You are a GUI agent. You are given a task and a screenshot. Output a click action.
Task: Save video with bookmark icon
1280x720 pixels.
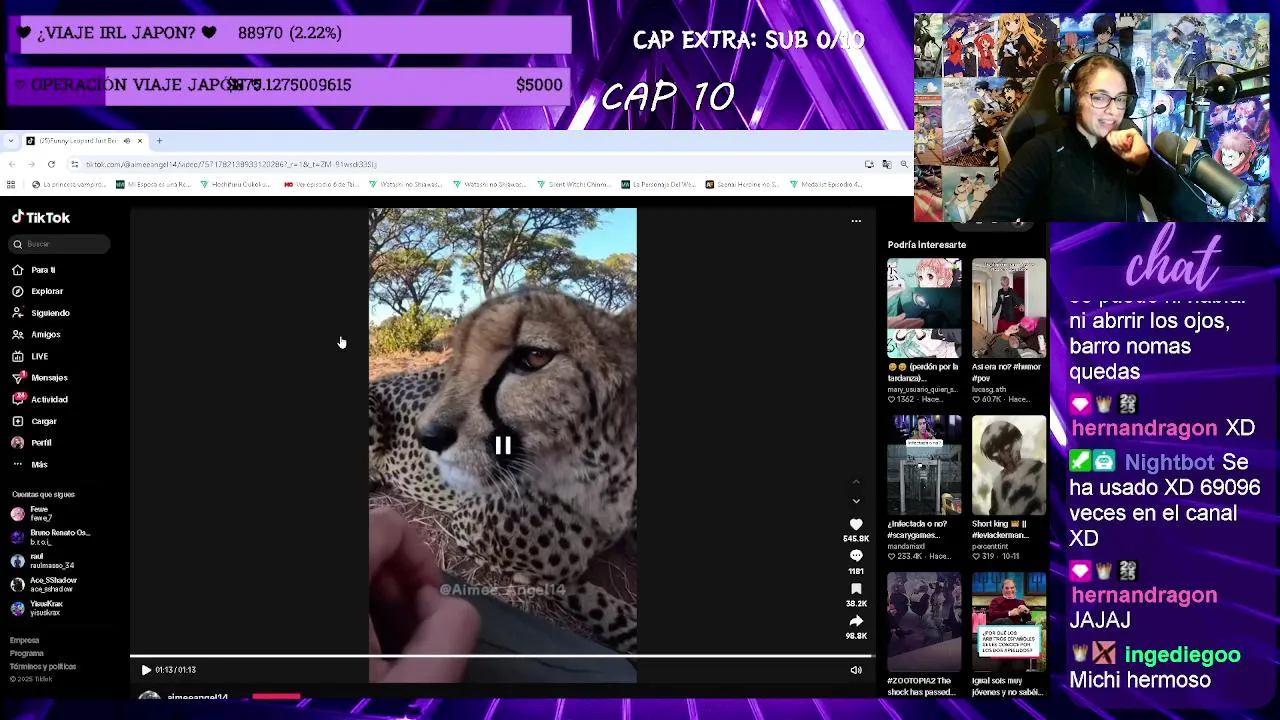856,589
